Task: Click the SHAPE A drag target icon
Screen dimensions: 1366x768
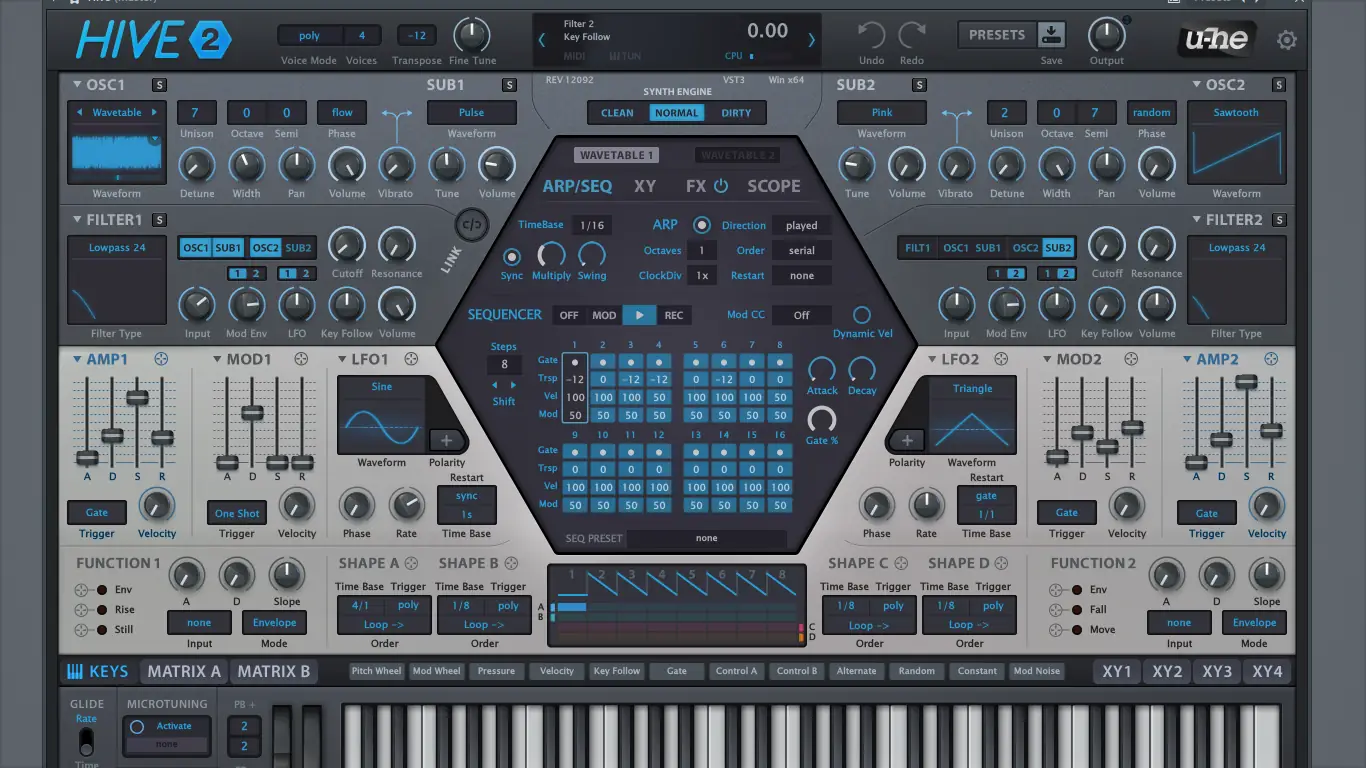Action: point(411,563)
